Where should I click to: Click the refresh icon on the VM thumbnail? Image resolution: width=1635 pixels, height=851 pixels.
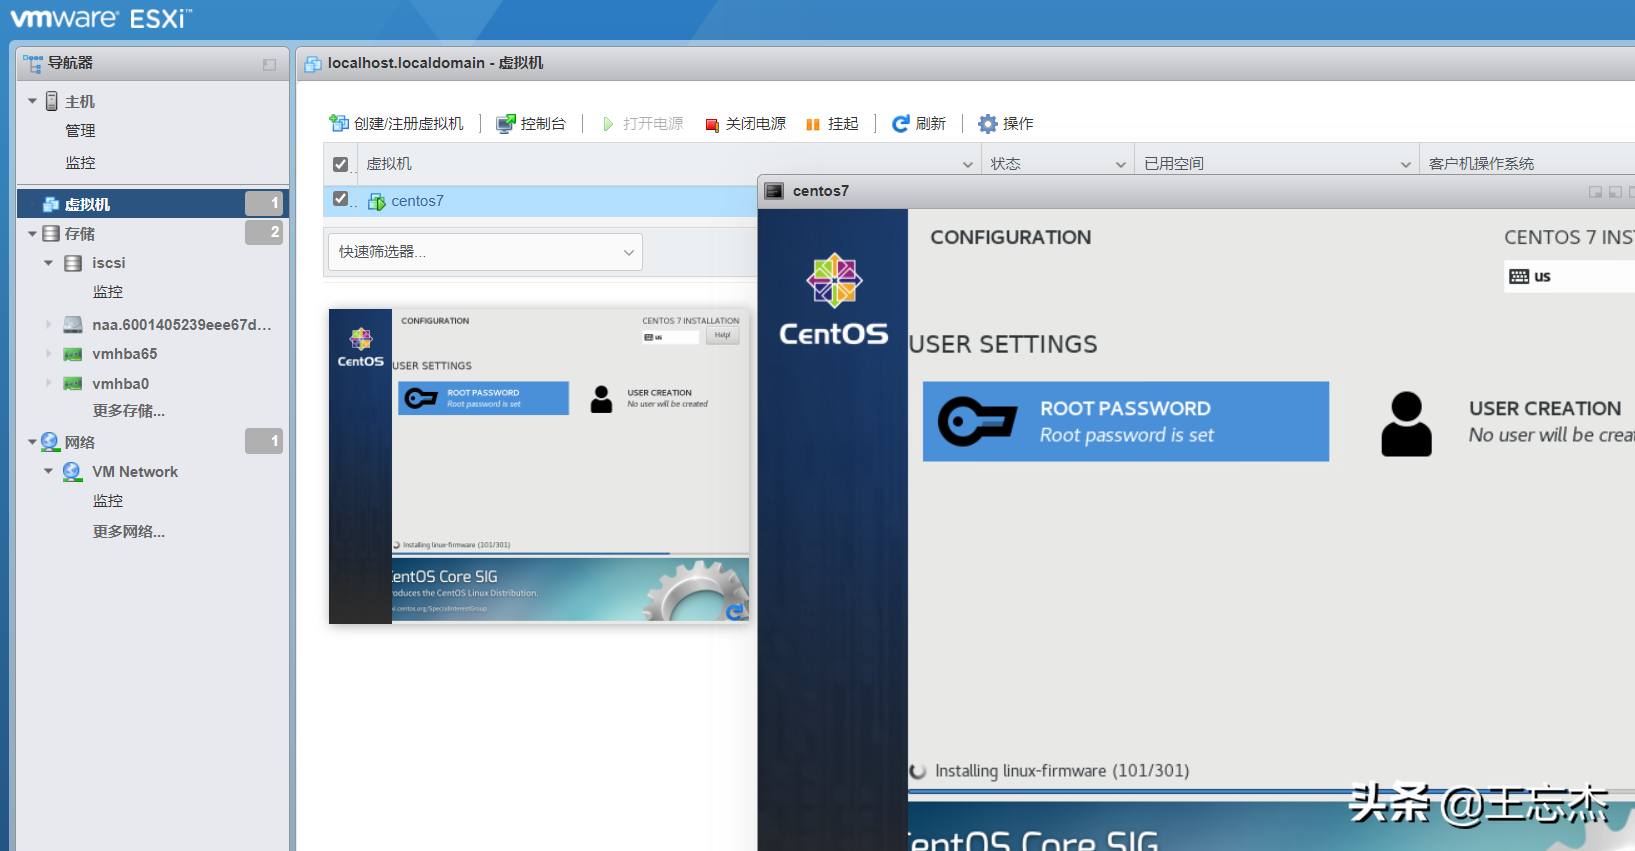tap(736, 611)
